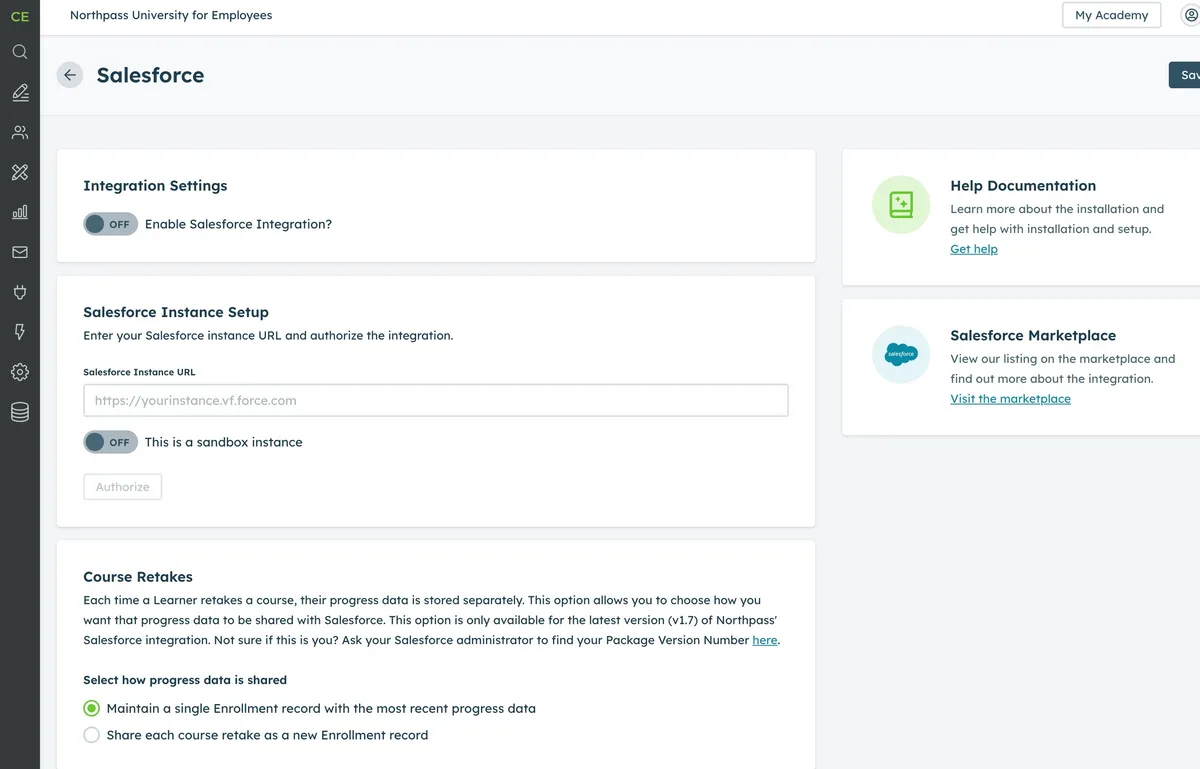1200x769 pixels.
Task: Open the People sidebar icon
Action: click(x=19, y=132)
